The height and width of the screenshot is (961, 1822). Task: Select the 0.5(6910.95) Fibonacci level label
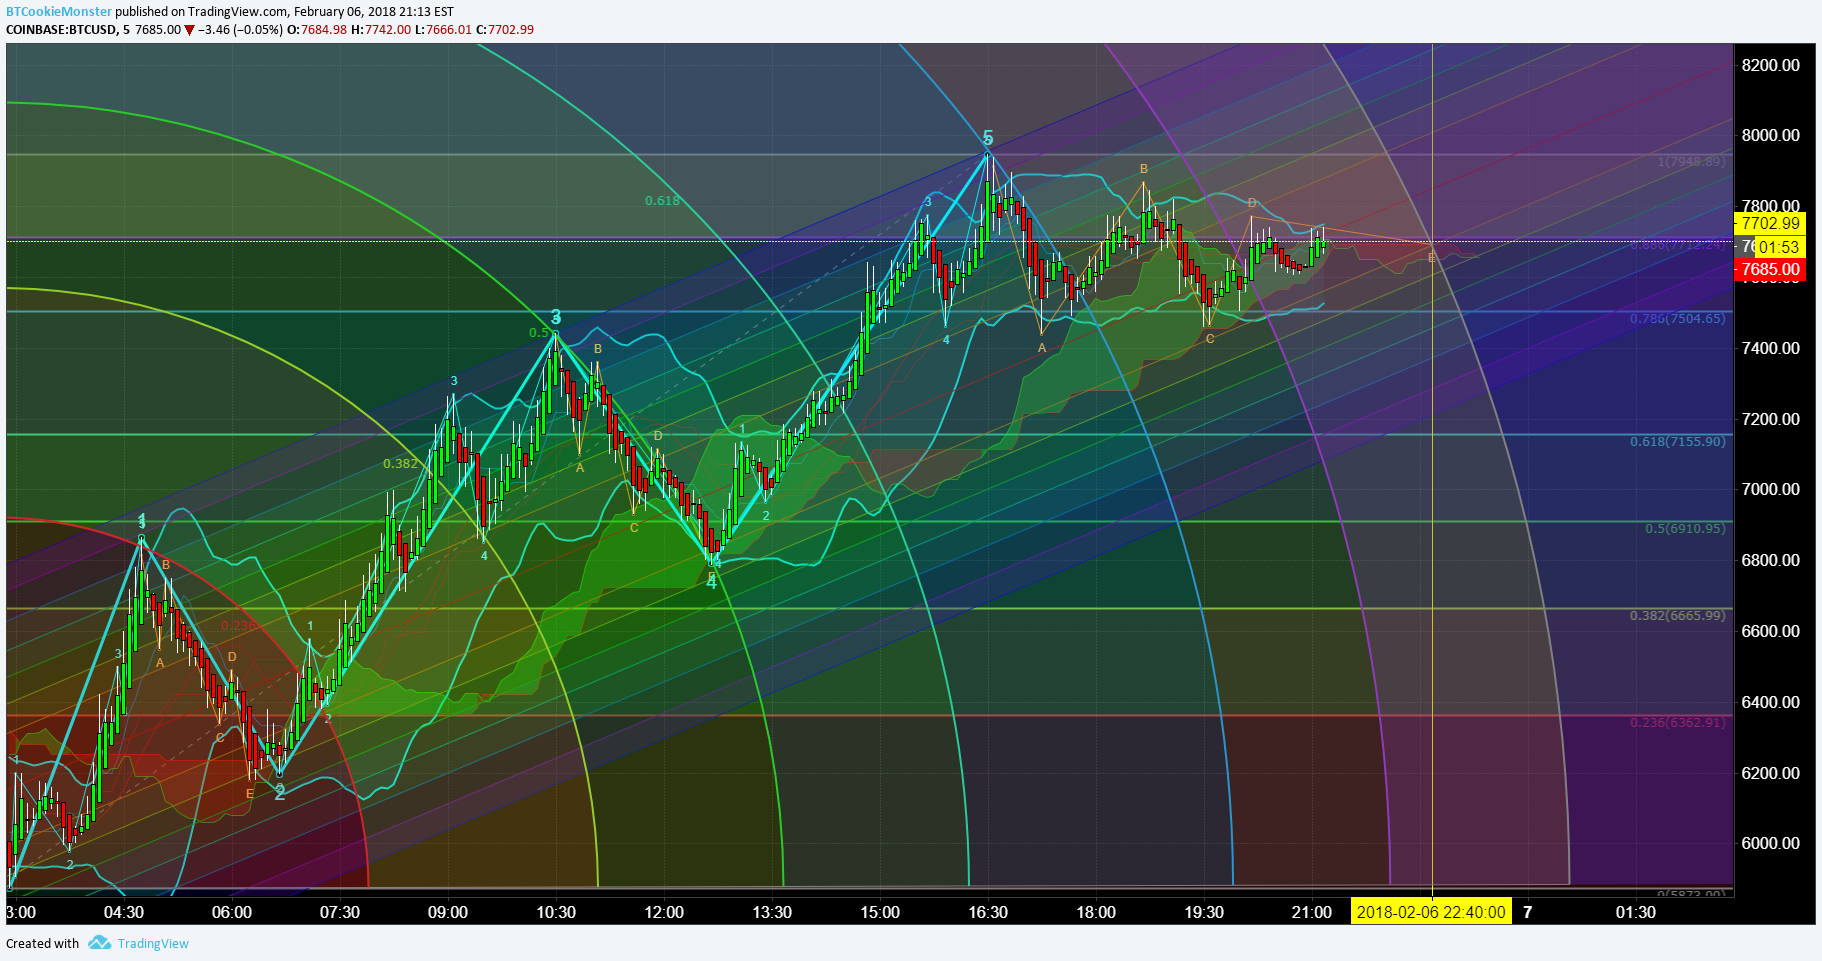pos(1685,528)
